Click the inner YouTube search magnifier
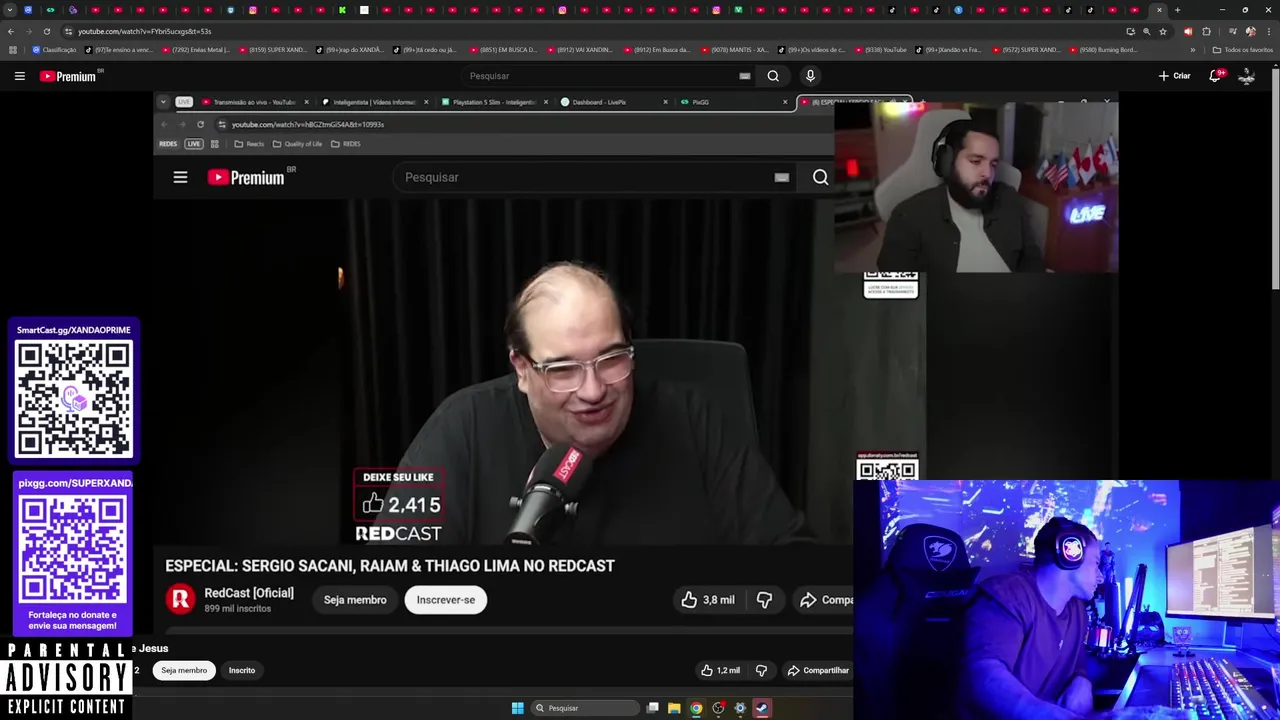Screen dimensions: 1280x720 [x=820, y=177]
